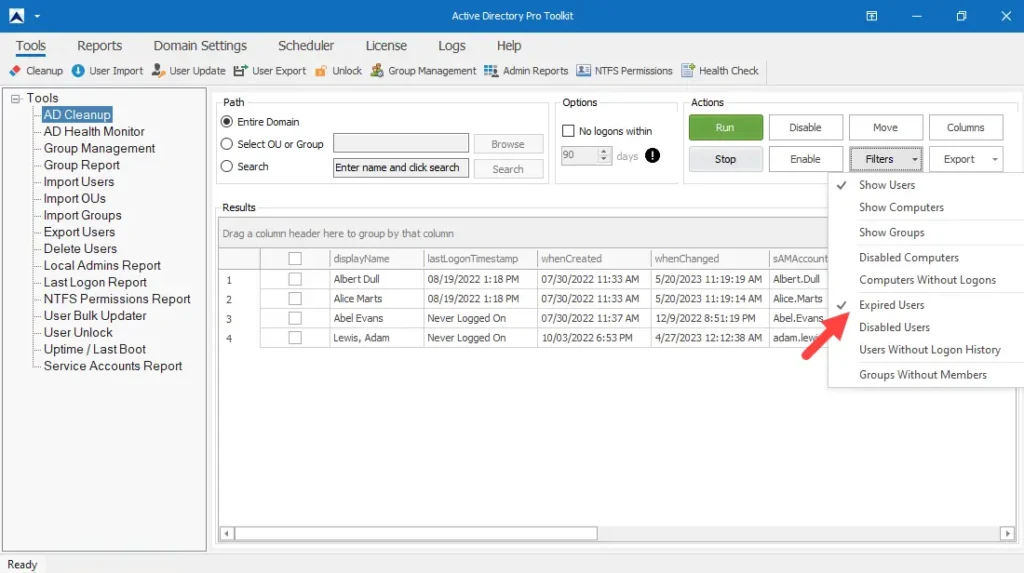The image size is (1024, 573).
Task: Choose Disabled Computers filter
Action: [x=925, y=257]
